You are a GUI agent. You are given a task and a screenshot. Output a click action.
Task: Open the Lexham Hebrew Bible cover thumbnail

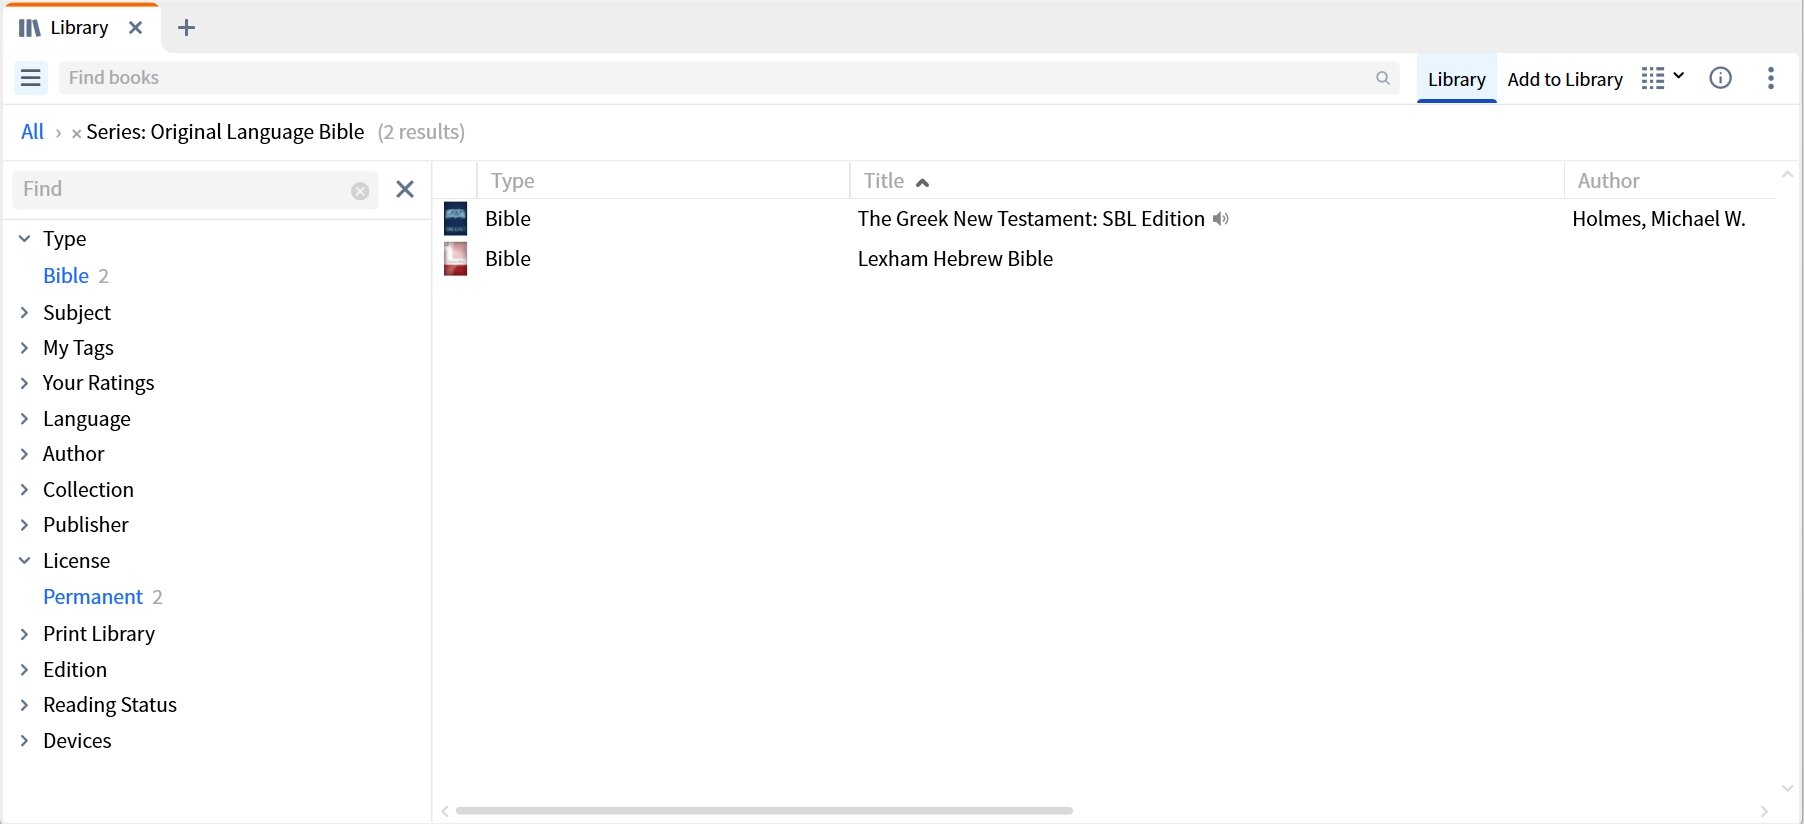456,259
